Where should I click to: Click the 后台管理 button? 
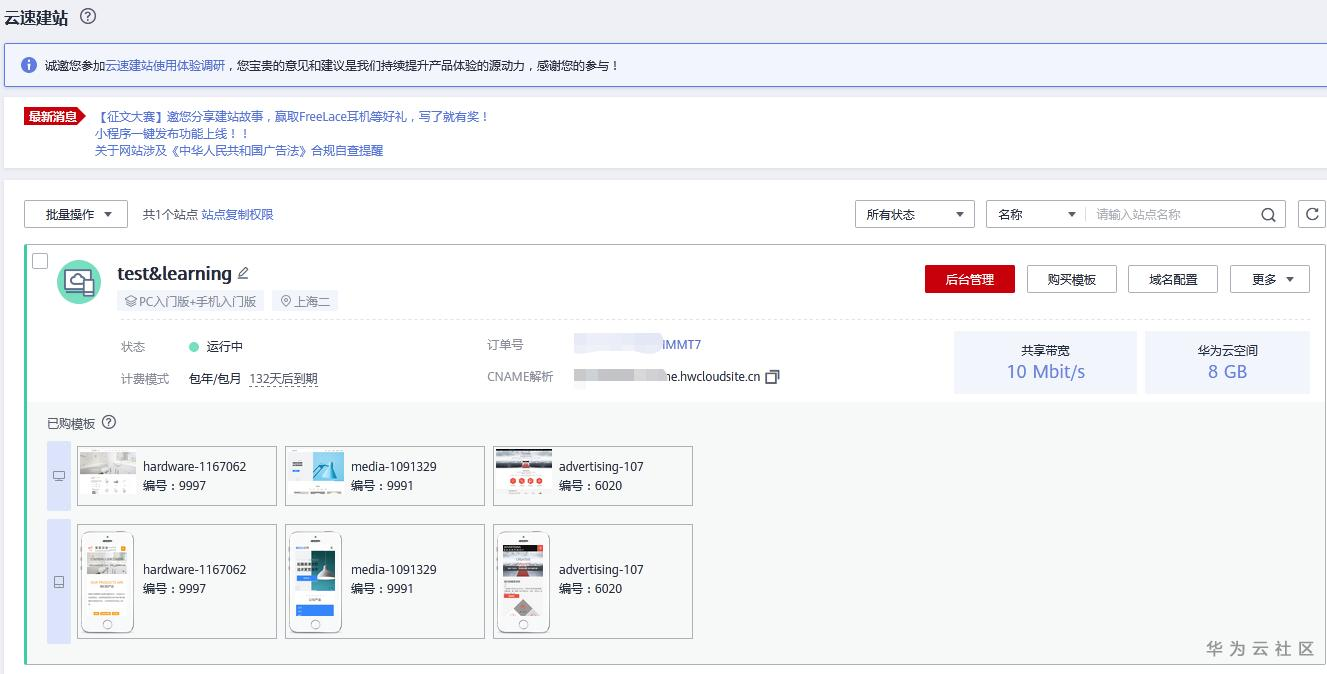click(970, 279)
